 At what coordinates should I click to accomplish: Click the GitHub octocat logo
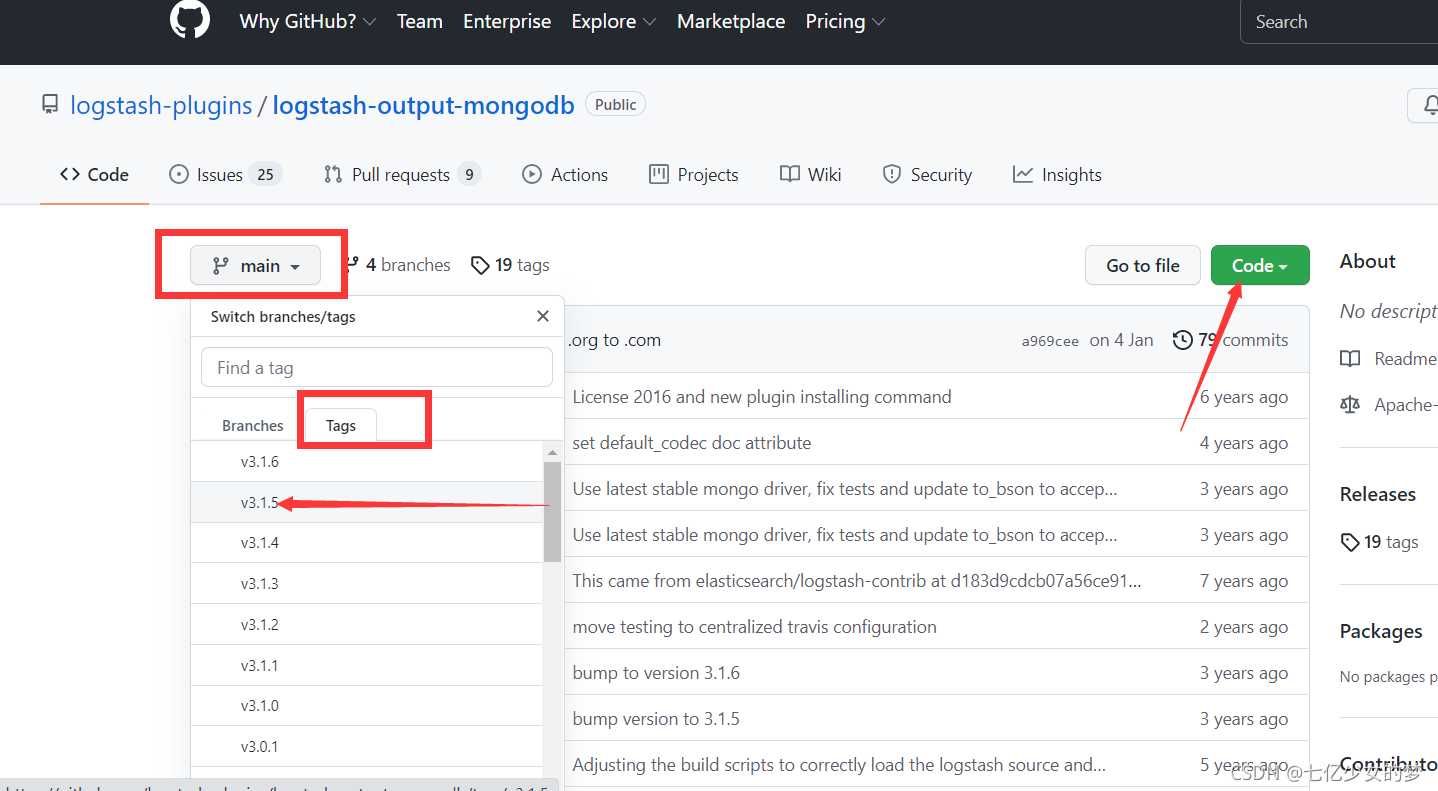189,19
